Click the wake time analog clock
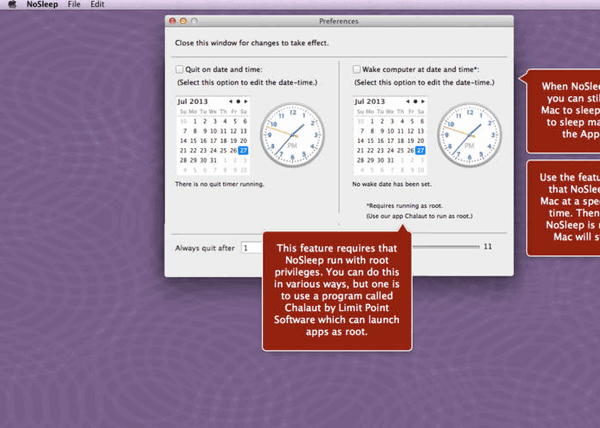 click(470, 135)
